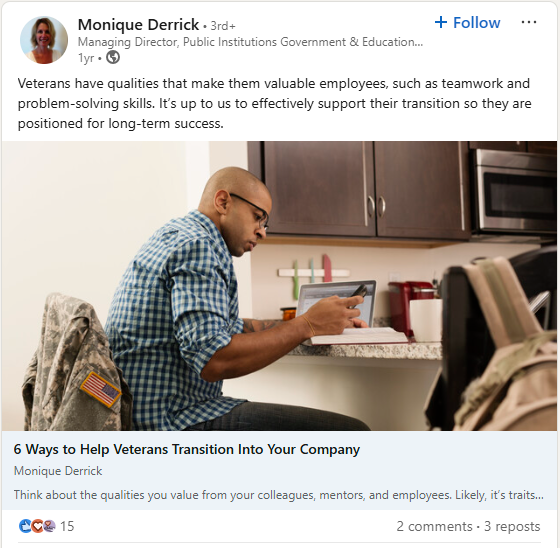Open the '6 Ways to Help Veterans' article title
The image size is (560, 548).
[x=186, y=449]
